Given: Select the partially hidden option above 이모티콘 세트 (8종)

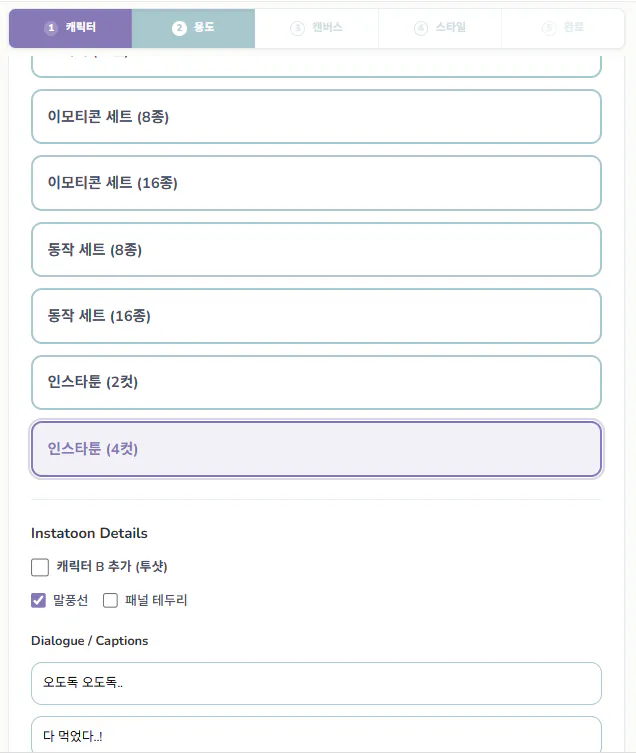Looking at the screenshot, I should click(x=316, y=67).
